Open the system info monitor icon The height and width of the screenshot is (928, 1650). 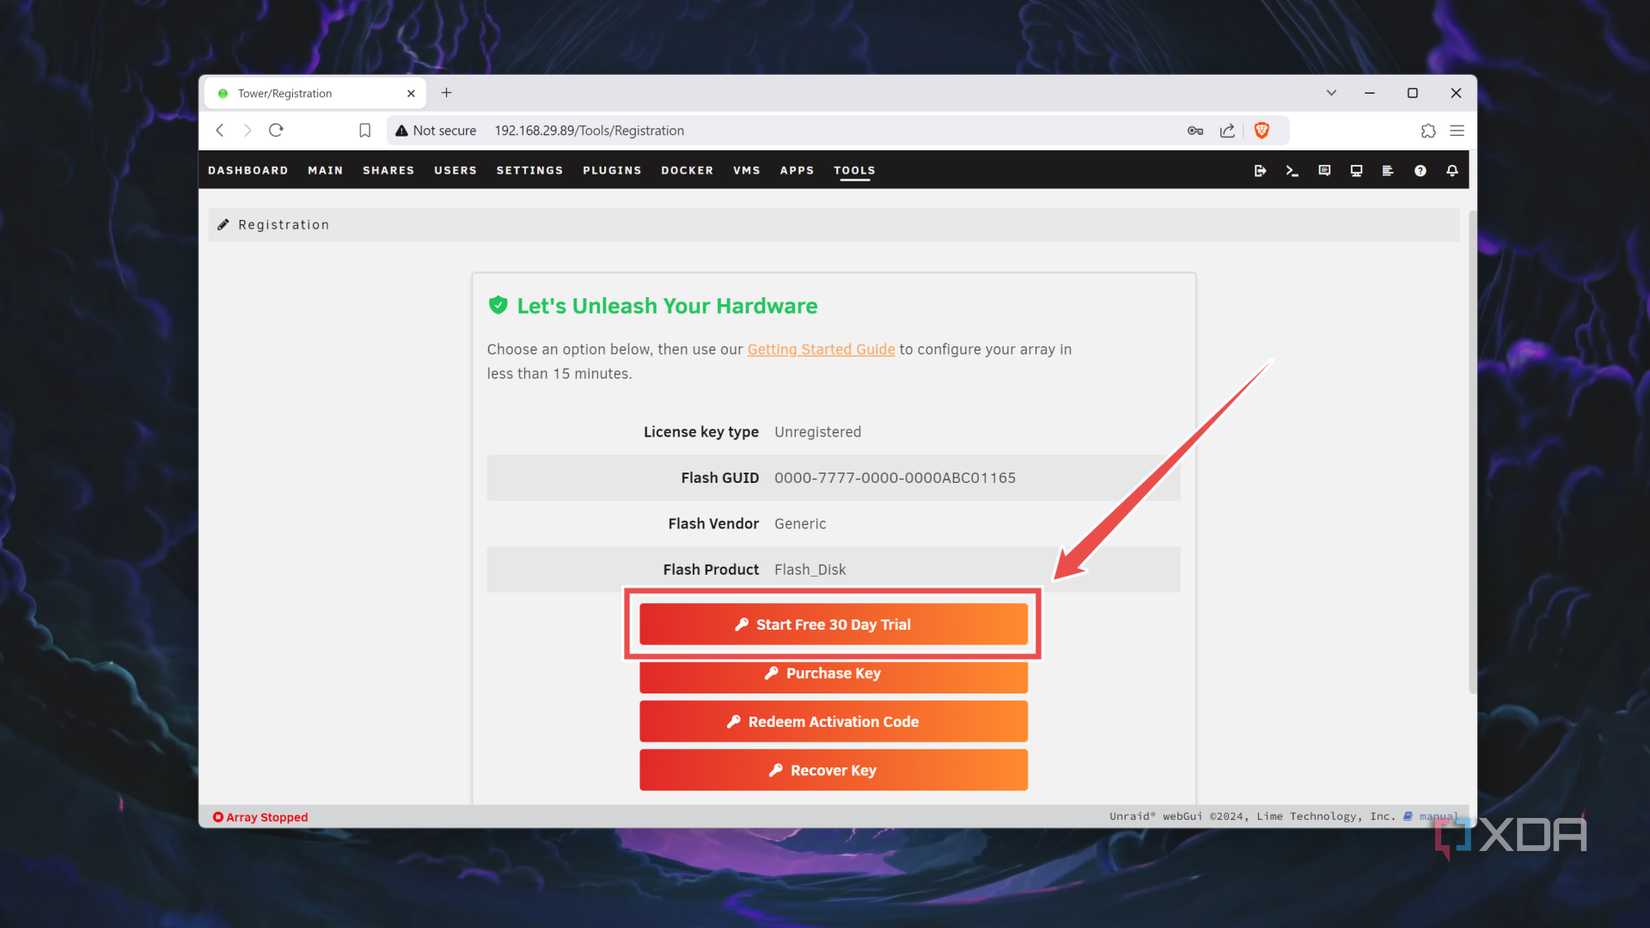(1356, 171)
